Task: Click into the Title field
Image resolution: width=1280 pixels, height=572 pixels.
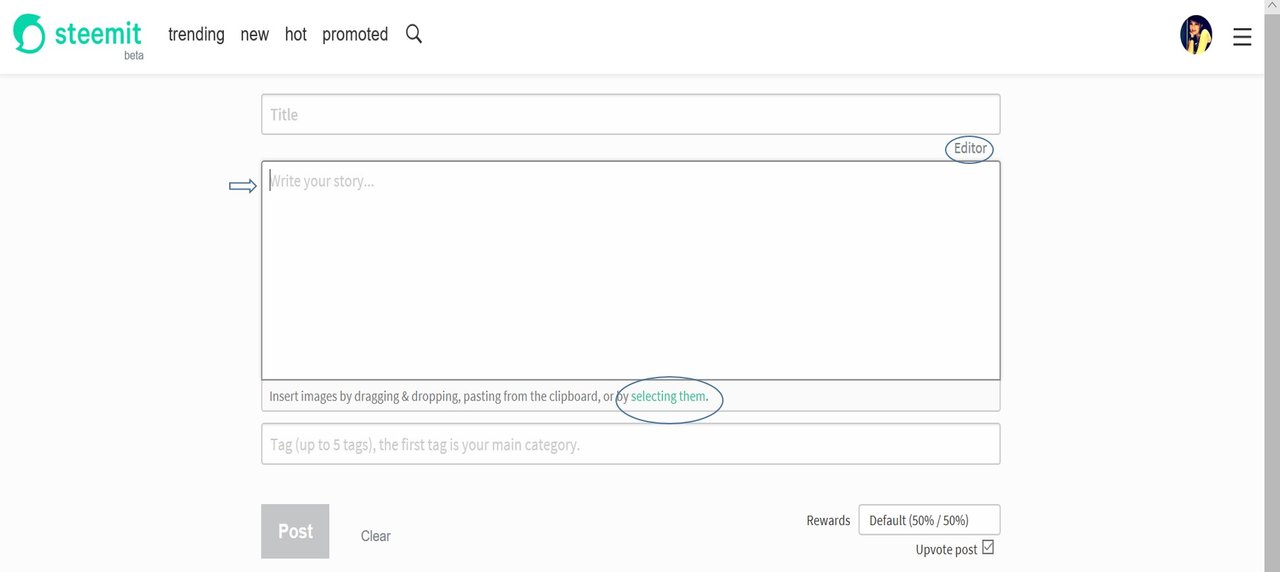Action: pyautogui.click(x=631, y=114)
